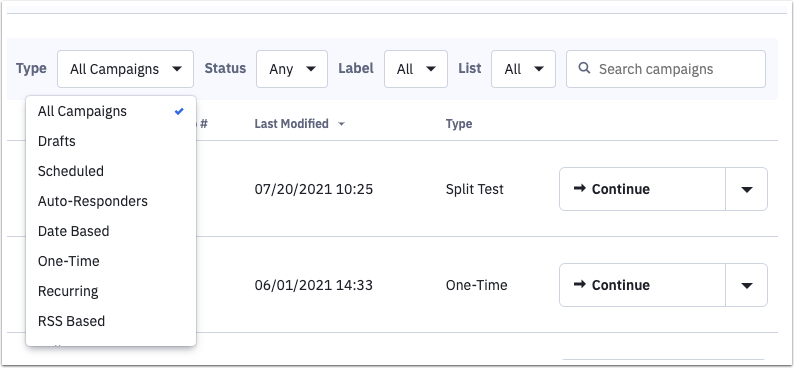The width and height of the screenshot is (794, 368).
Task: Expand the options arrow for 06/01/2021 row
Action: click(746, 285)
